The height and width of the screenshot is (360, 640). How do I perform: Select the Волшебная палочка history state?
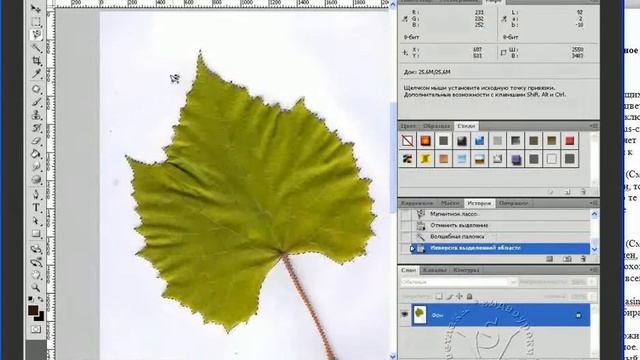(500, 237)
